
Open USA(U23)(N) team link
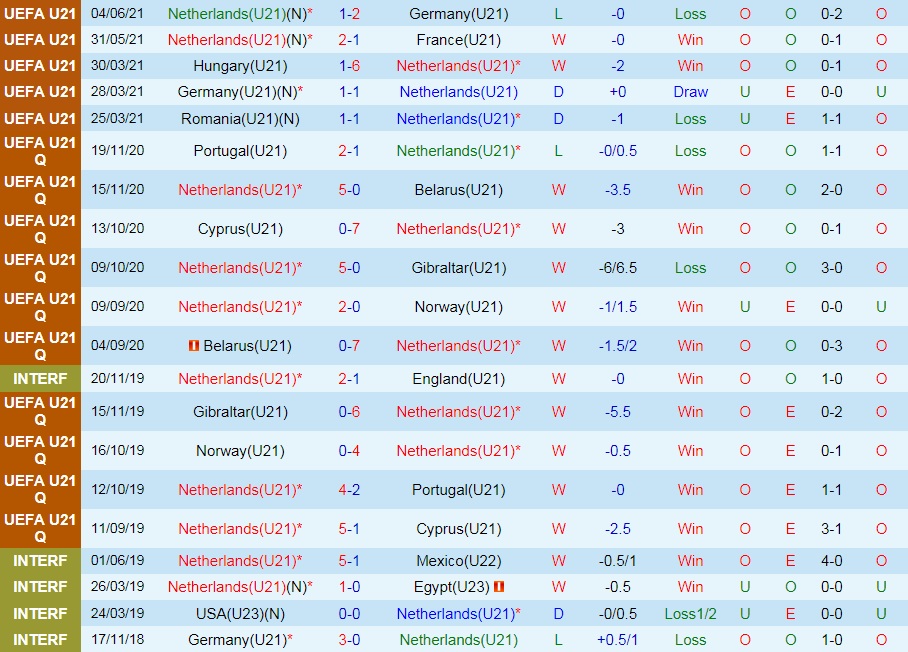coord(240,613)
